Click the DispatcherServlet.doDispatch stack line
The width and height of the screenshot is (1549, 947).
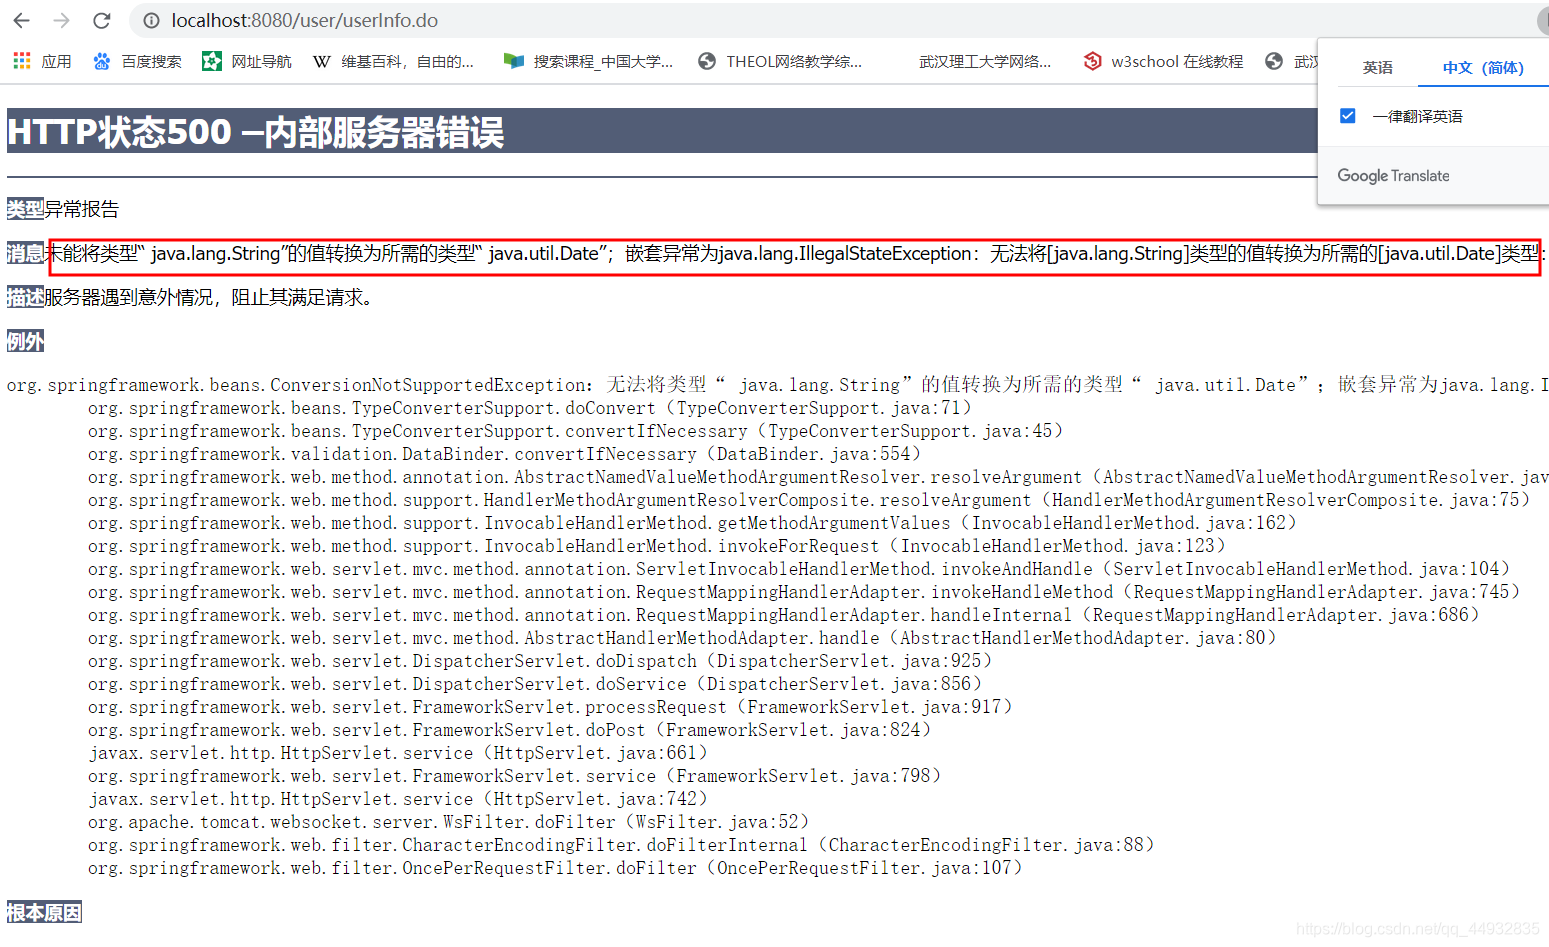click(x=540, y=661)
